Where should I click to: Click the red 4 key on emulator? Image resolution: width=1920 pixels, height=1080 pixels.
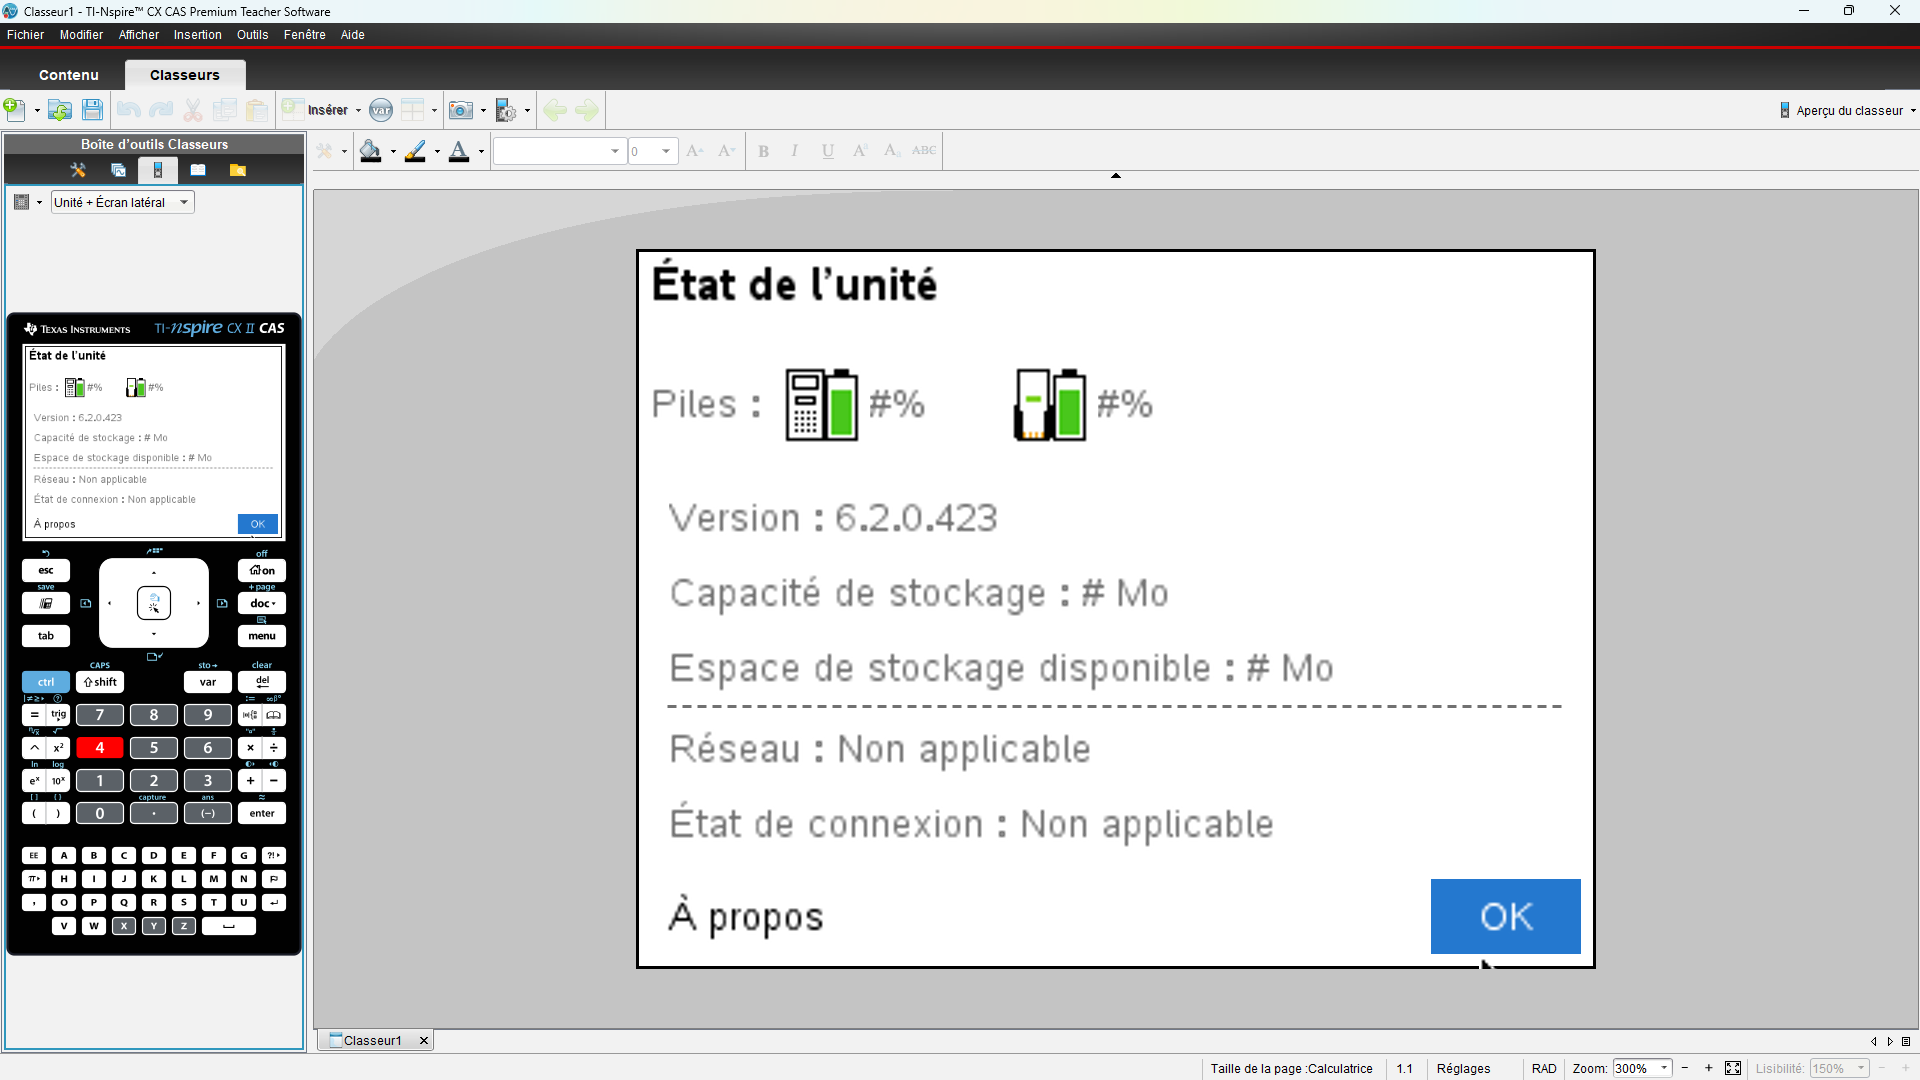click(100, 748)
